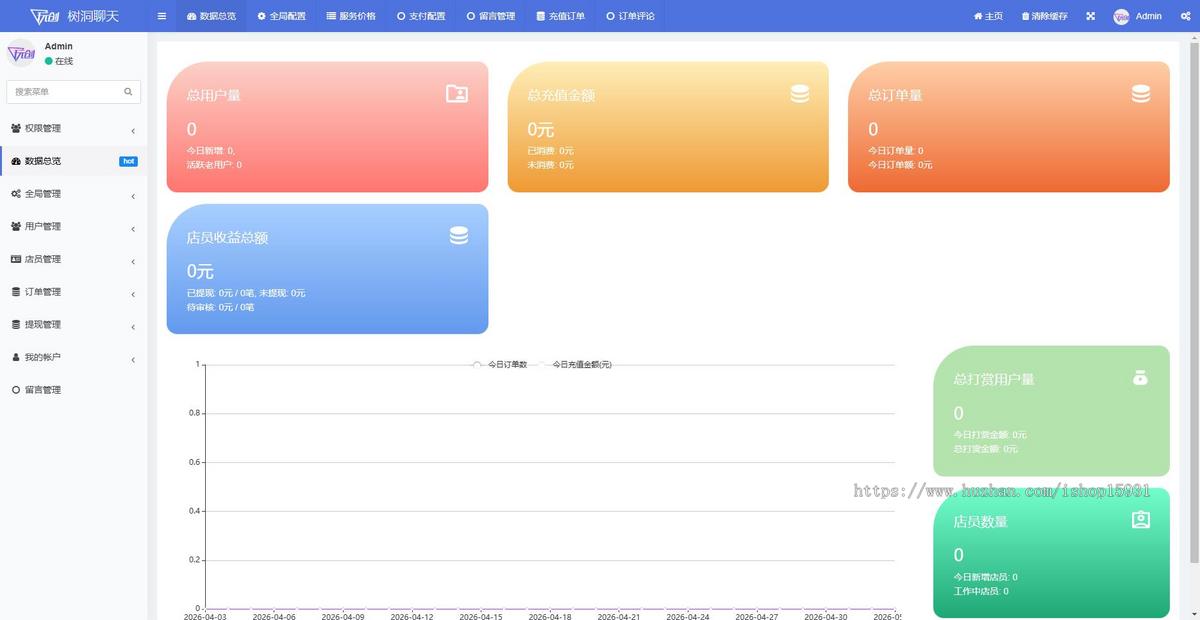
Task: Open the Admin user menu in header
Action: click(1138, 16)
